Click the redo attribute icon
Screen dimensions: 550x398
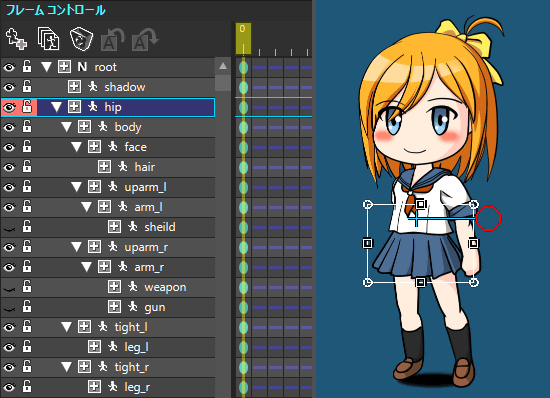[145, 39]
